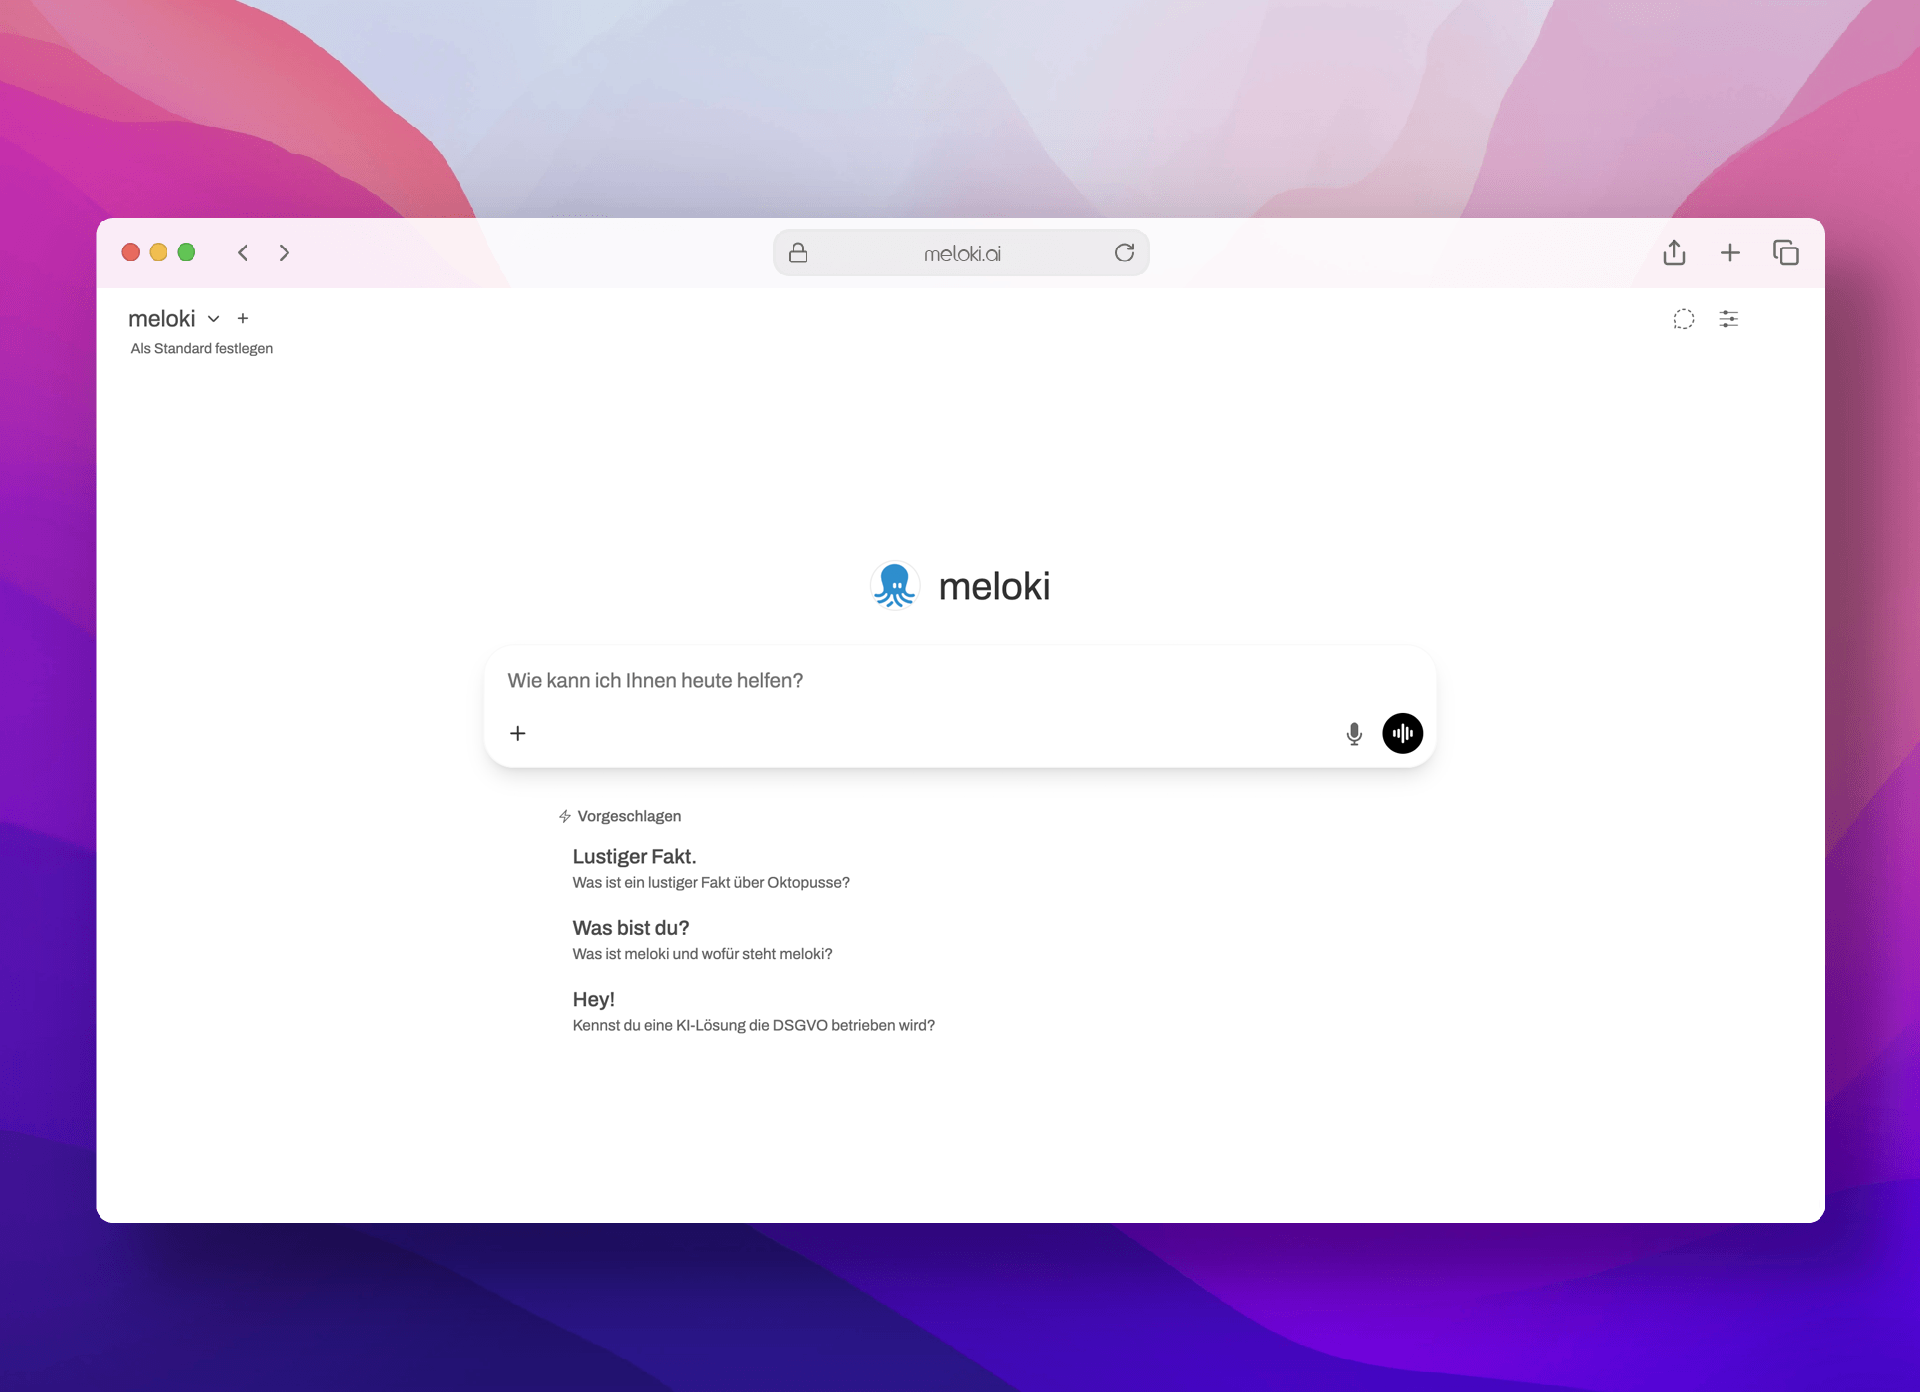
Task: Select the 'Lustiger Fakt.' suggestion
Action: (x=634, y=857)
